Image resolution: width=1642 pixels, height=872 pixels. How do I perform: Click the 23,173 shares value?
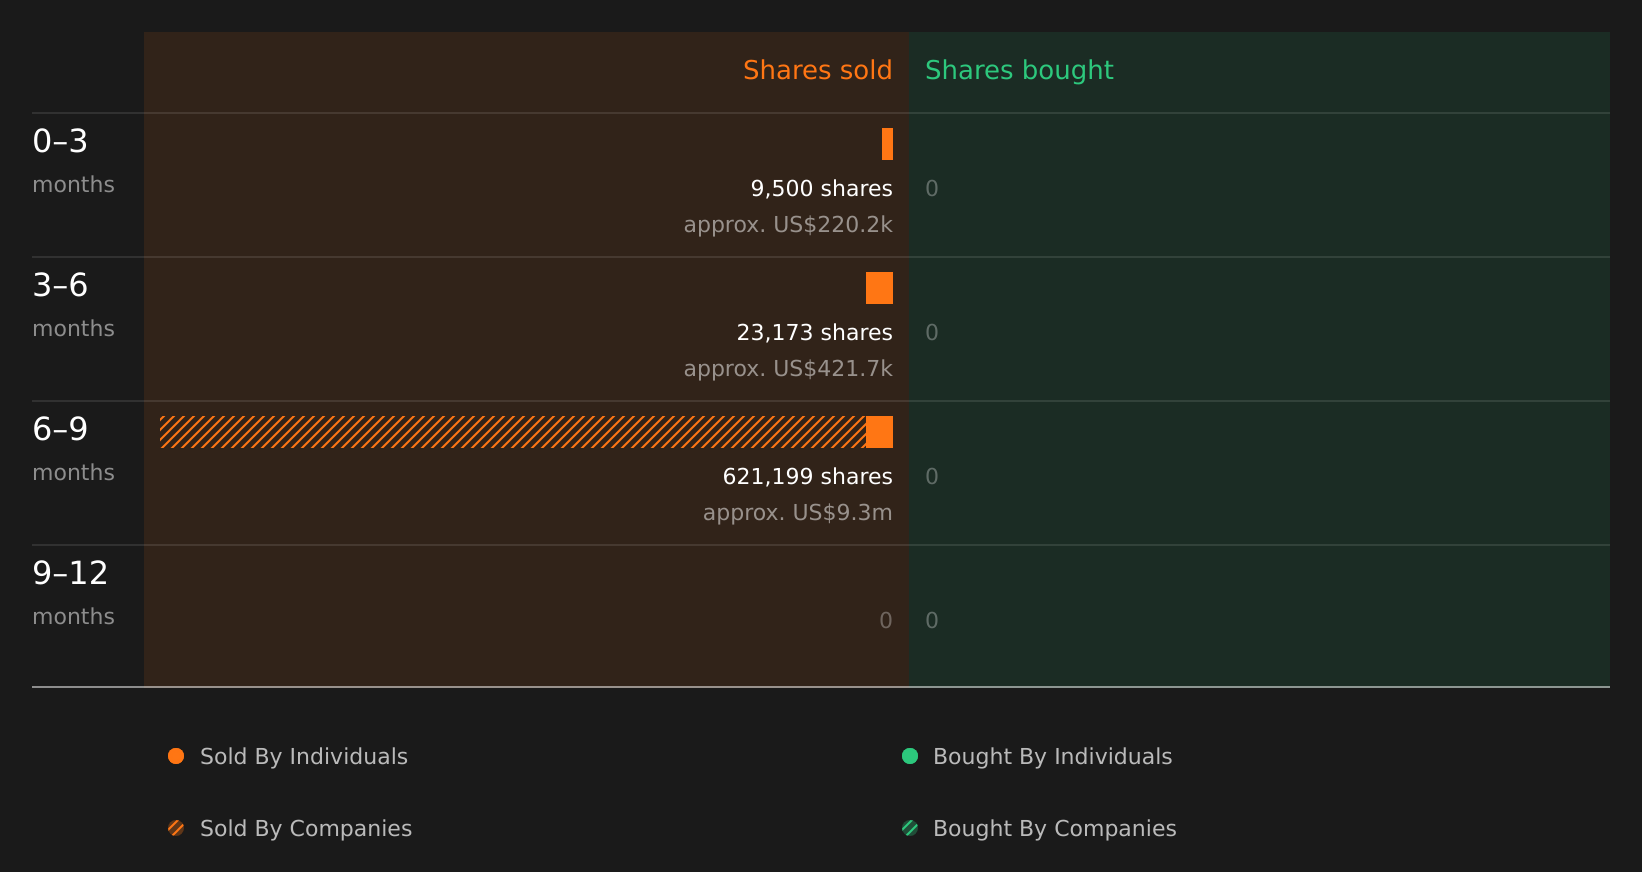point(814,332)
